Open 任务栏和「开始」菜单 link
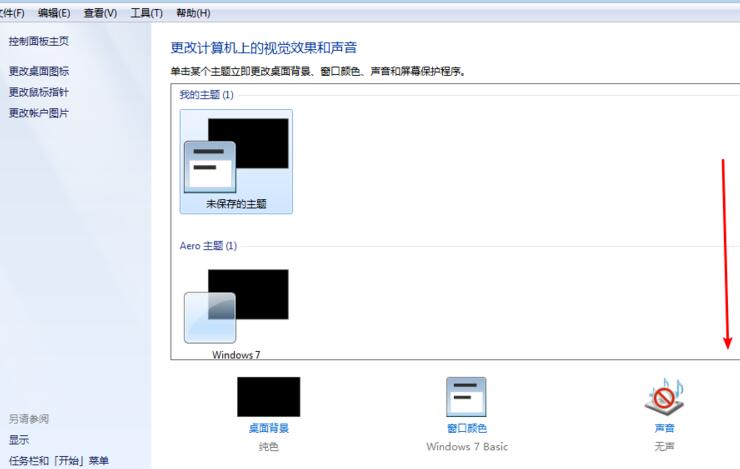740x469 pixels. coord(59,461)
